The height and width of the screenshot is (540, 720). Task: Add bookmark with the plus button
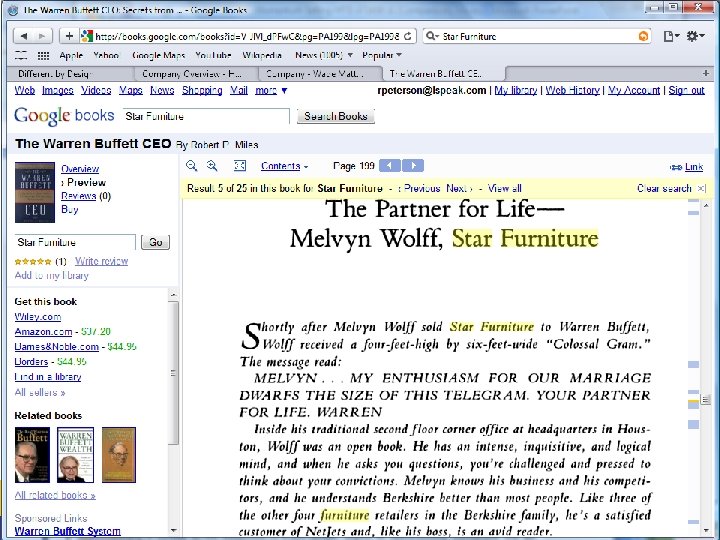pyautogui.click(x=69, y=36)
